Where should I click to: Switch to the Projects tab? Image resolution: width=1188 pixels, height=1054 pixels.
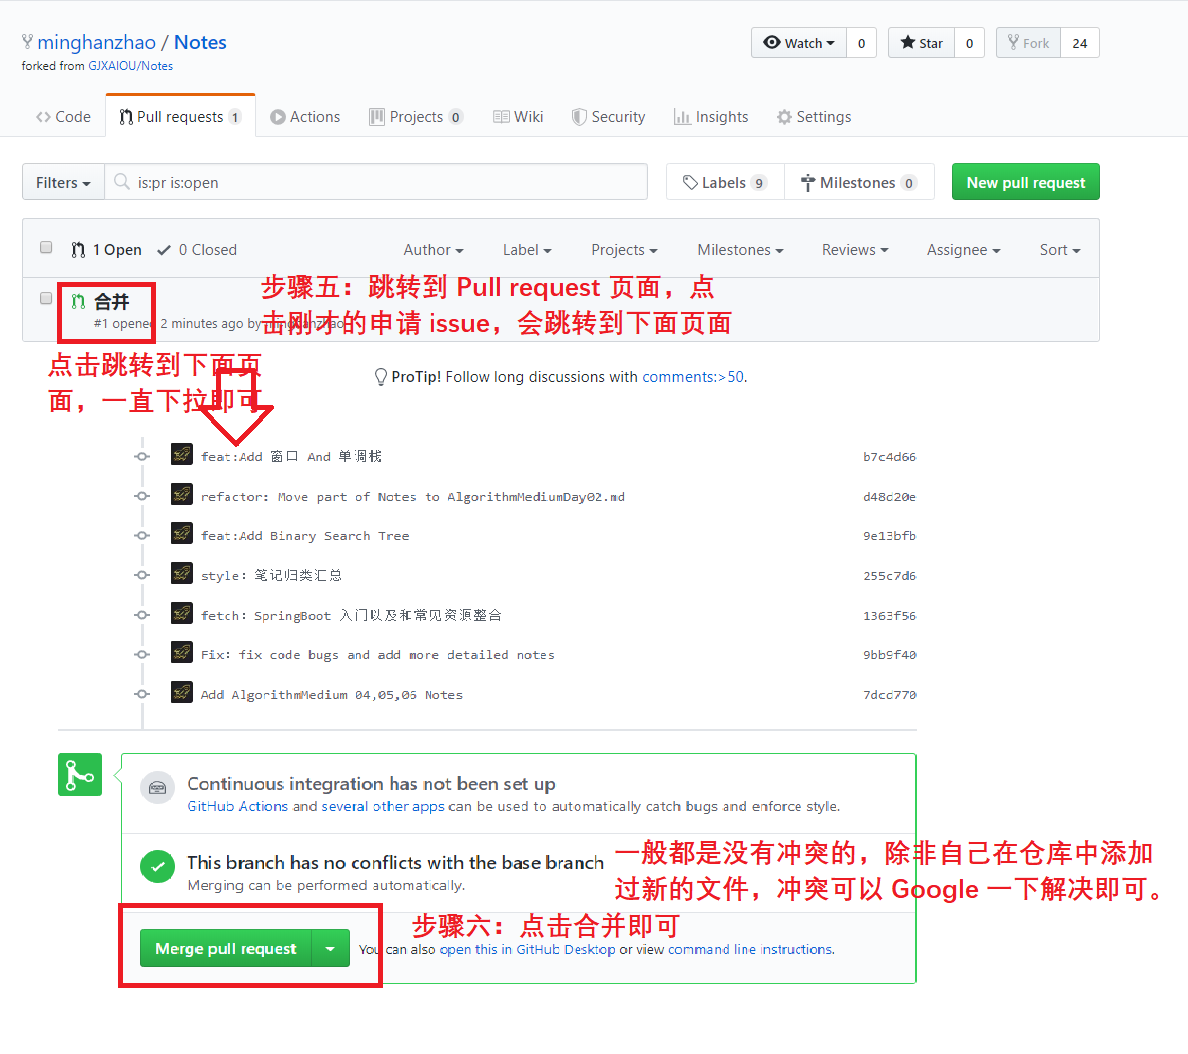coord(416,117)
